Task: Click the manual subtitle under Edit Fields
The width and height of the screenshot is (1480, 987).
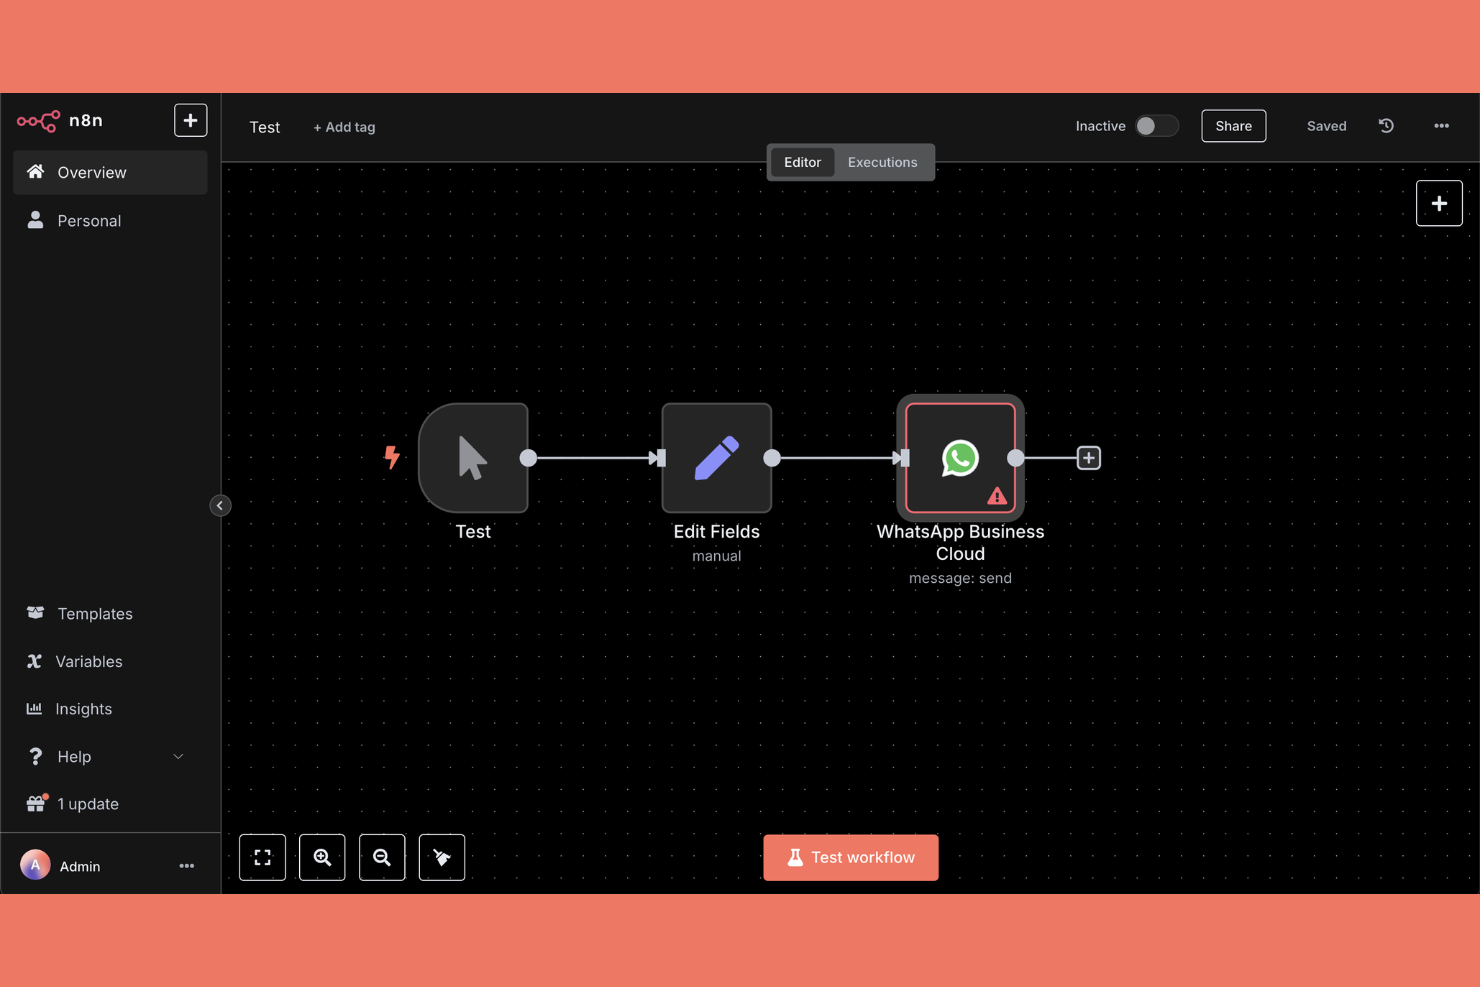Action: tap(716, 556)
